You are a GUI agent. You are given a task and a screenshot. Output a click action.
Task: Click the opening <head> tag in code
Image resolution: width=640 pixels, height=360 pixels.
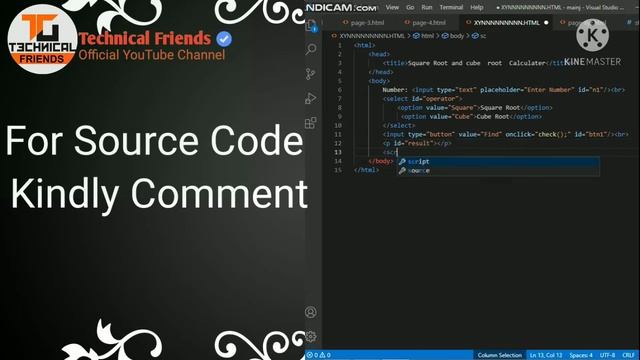[x=379, y=54]
